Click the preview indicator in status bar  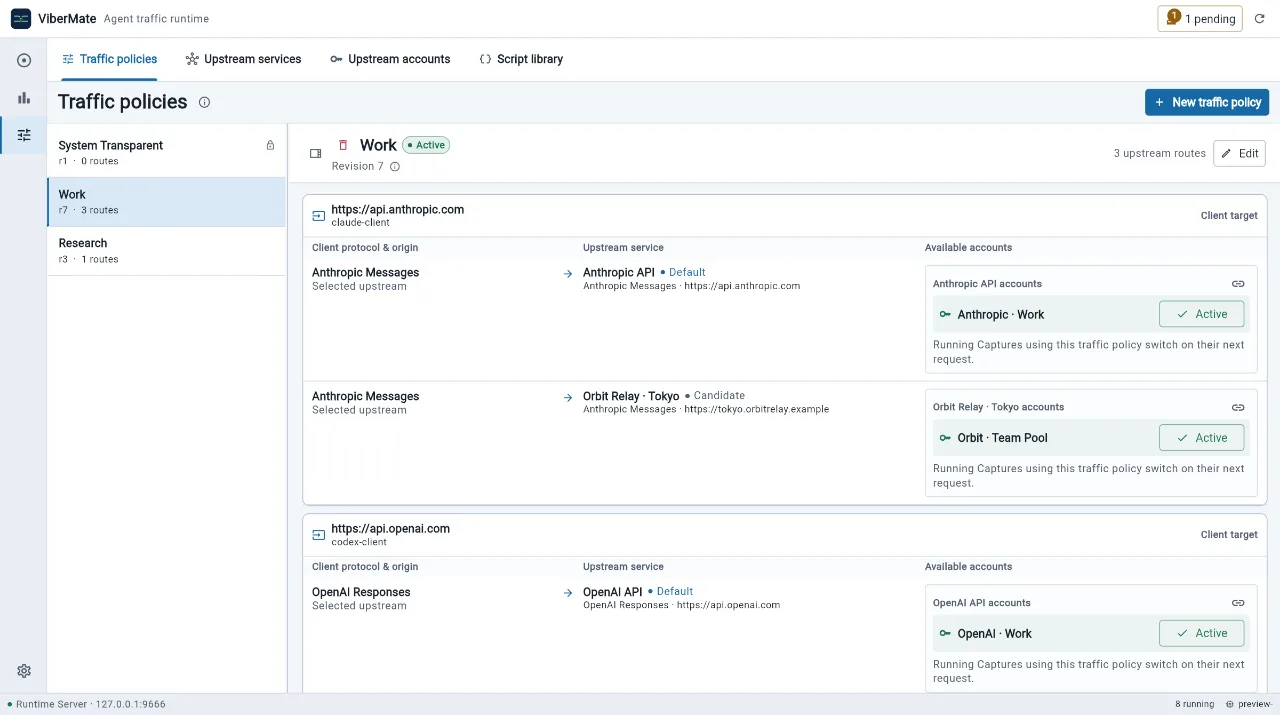pyautogui.click(x=1250, y=704)
